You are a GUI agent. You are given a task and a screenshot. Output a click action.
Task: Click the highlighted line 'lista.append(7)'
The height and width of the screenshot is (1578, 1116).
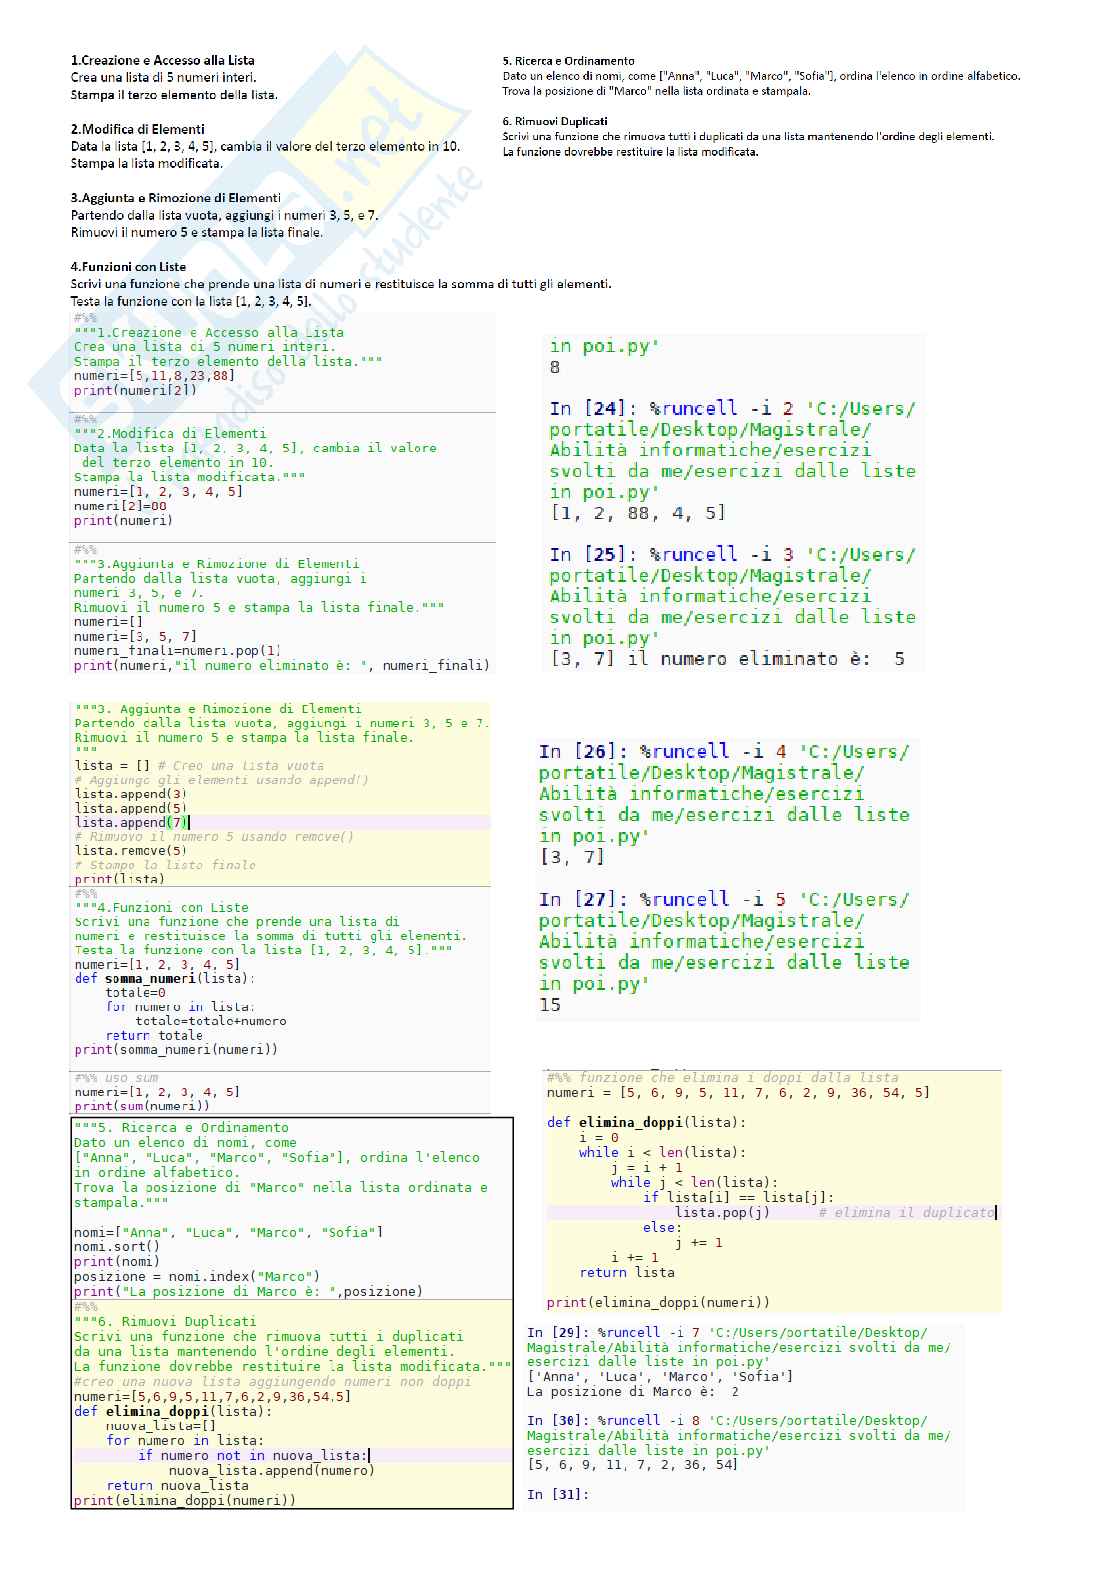click(131, 822)
